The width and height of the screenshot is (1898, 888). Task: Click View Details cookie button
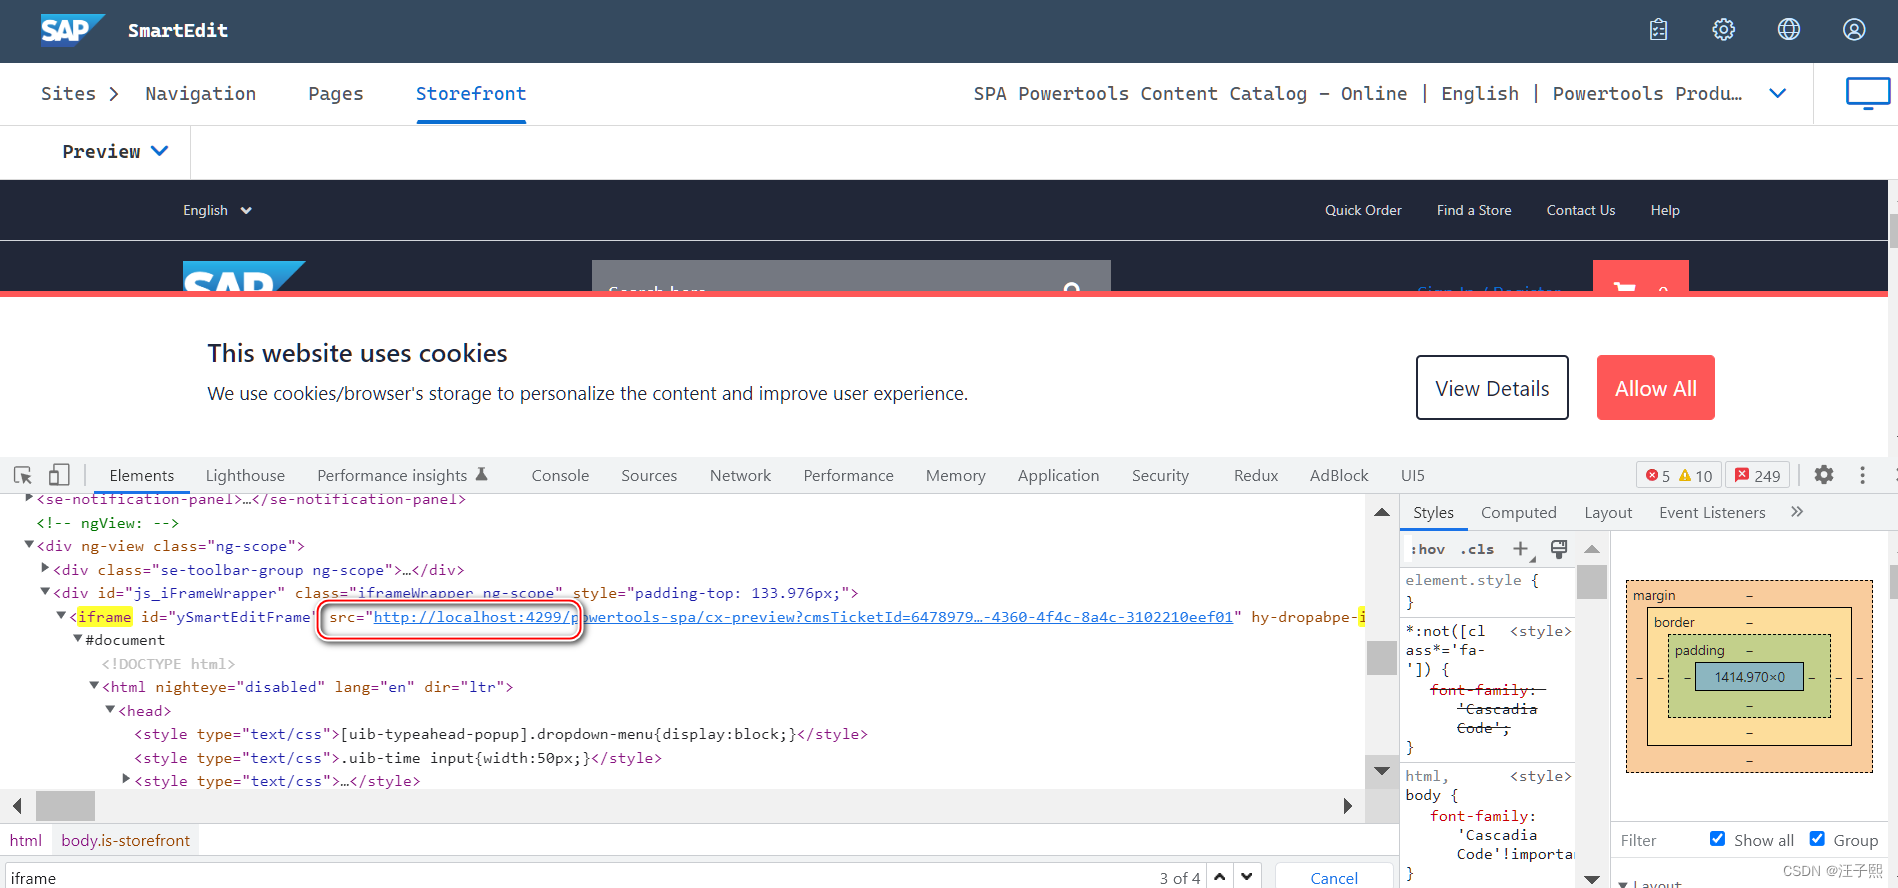pyautogui.click(x=1492, y=388)
